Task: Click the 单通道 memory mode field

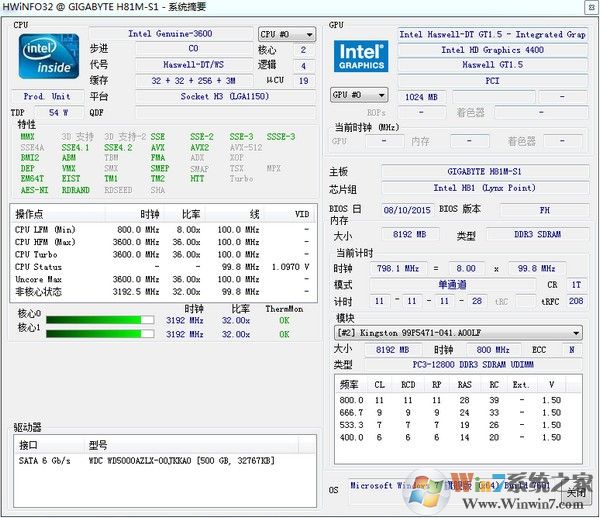Action: 452,285
